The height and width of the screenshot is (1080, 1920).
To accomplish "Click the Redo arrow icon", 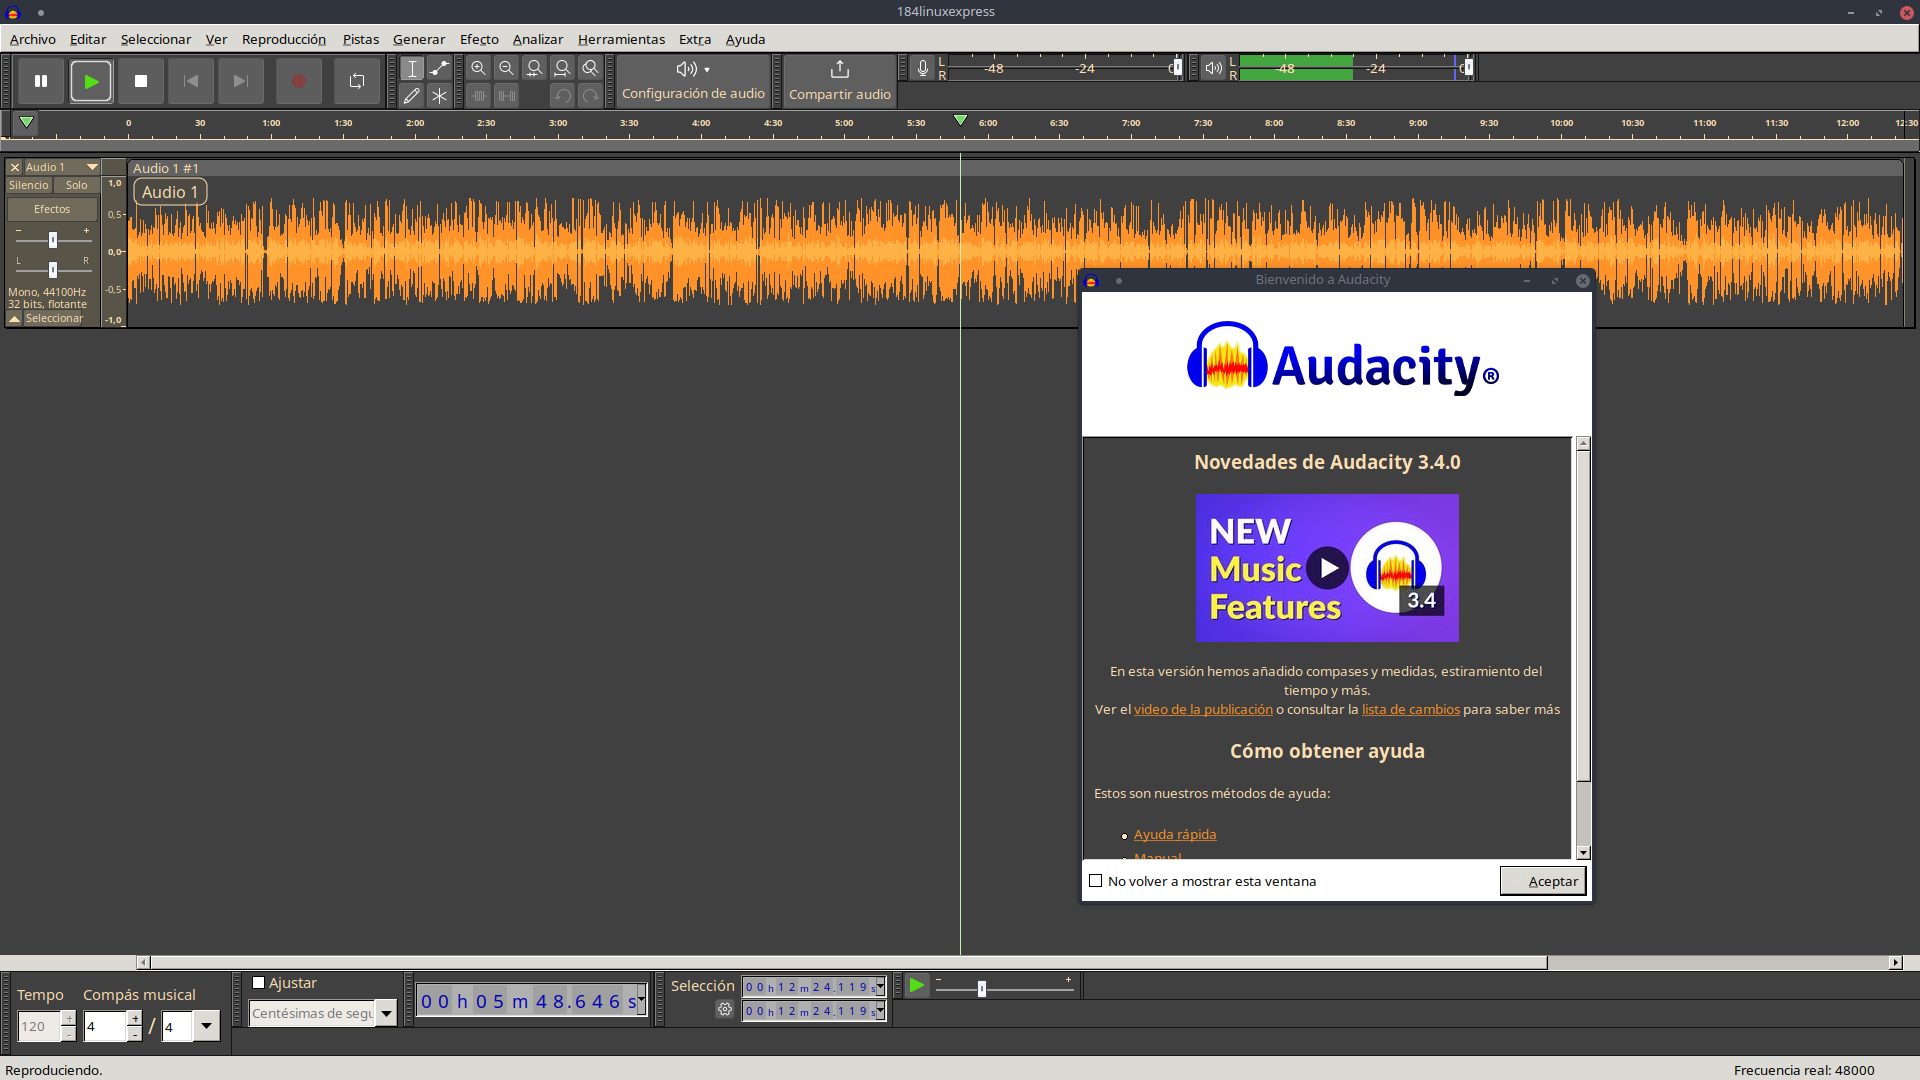I will pyautogui.click(x=591, y=96).
